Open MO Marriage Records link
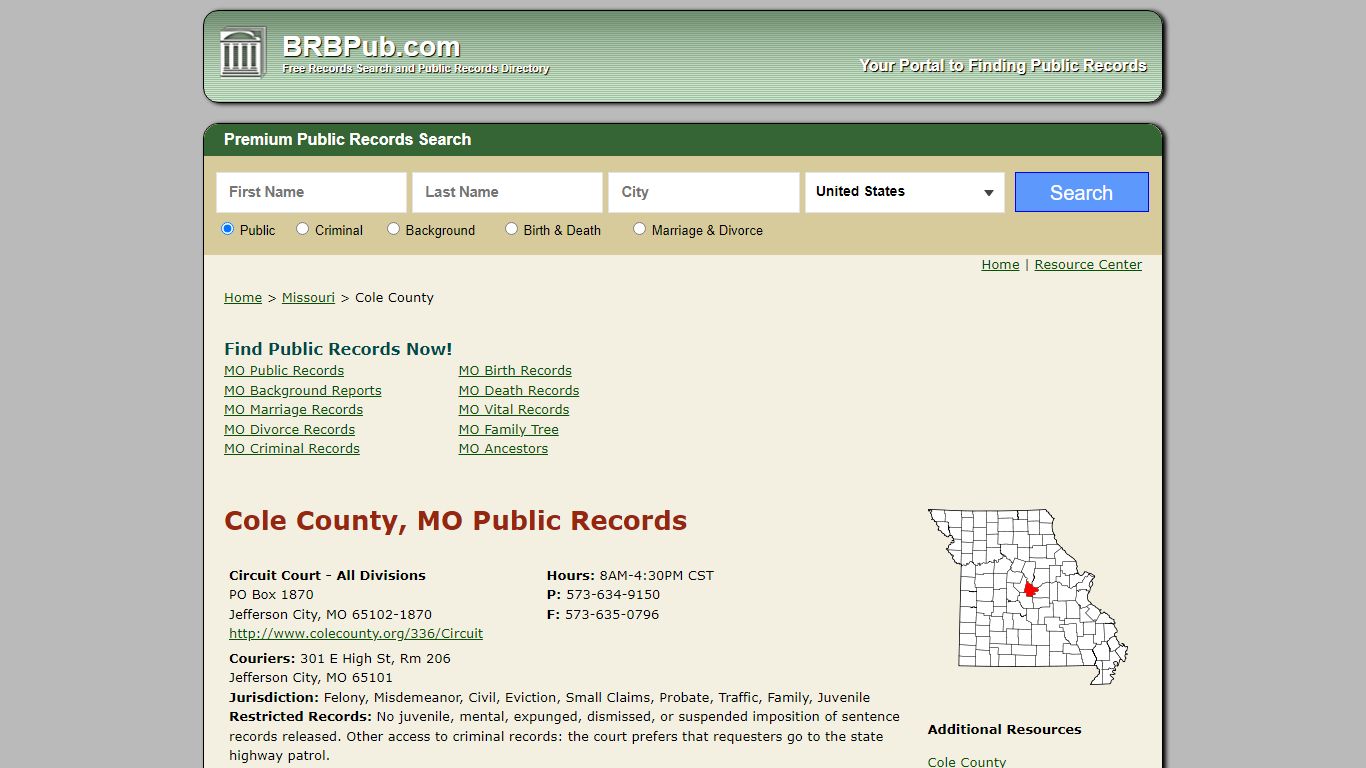Image resolution: width=1366 pixels, height=768 pixels. (293, 410)
